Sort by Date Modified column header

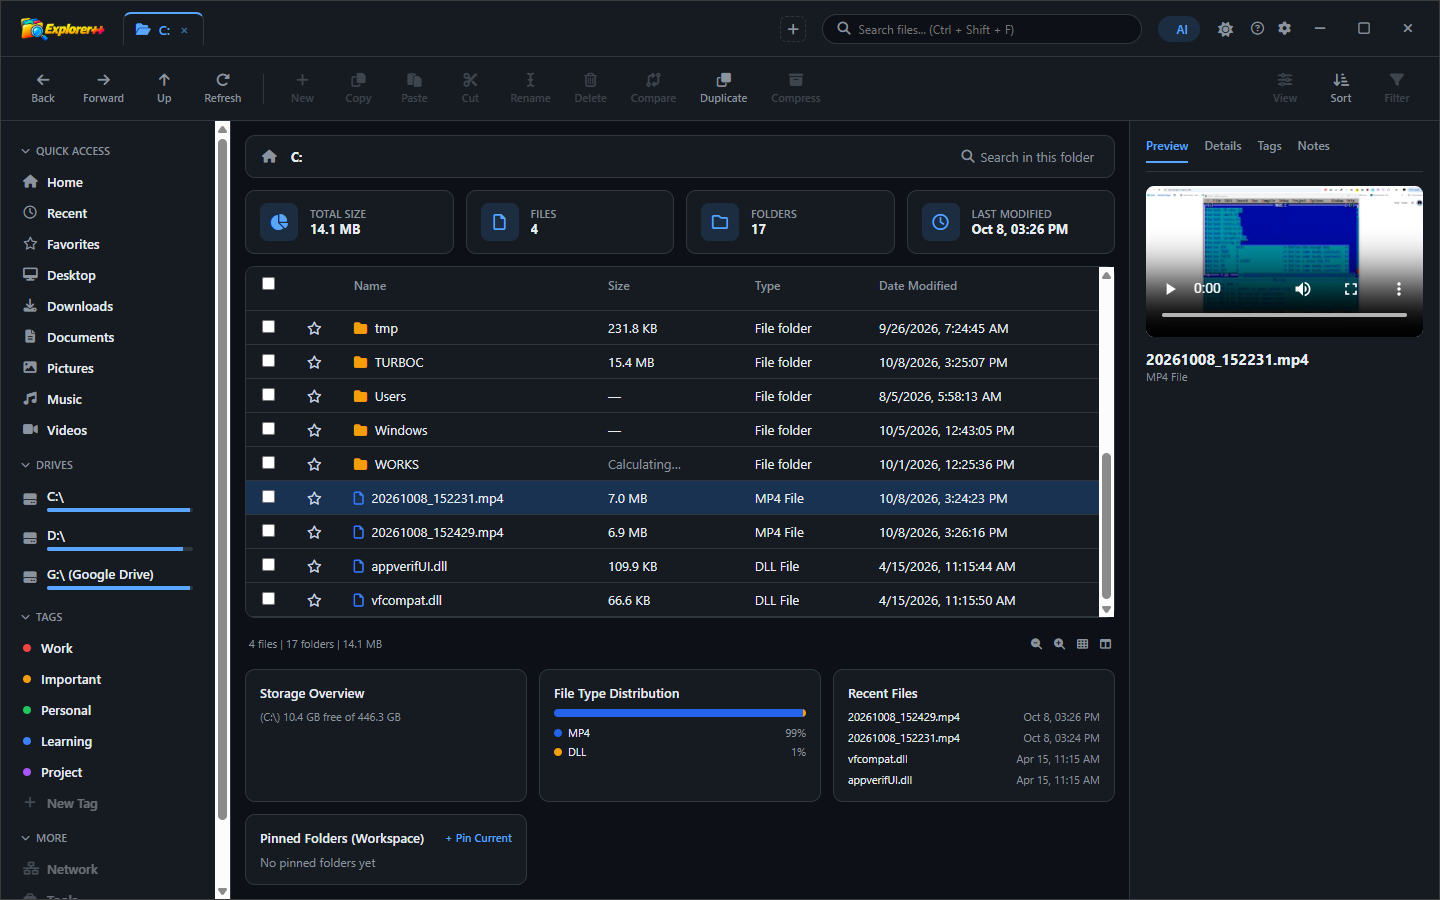tap(918, 286)
